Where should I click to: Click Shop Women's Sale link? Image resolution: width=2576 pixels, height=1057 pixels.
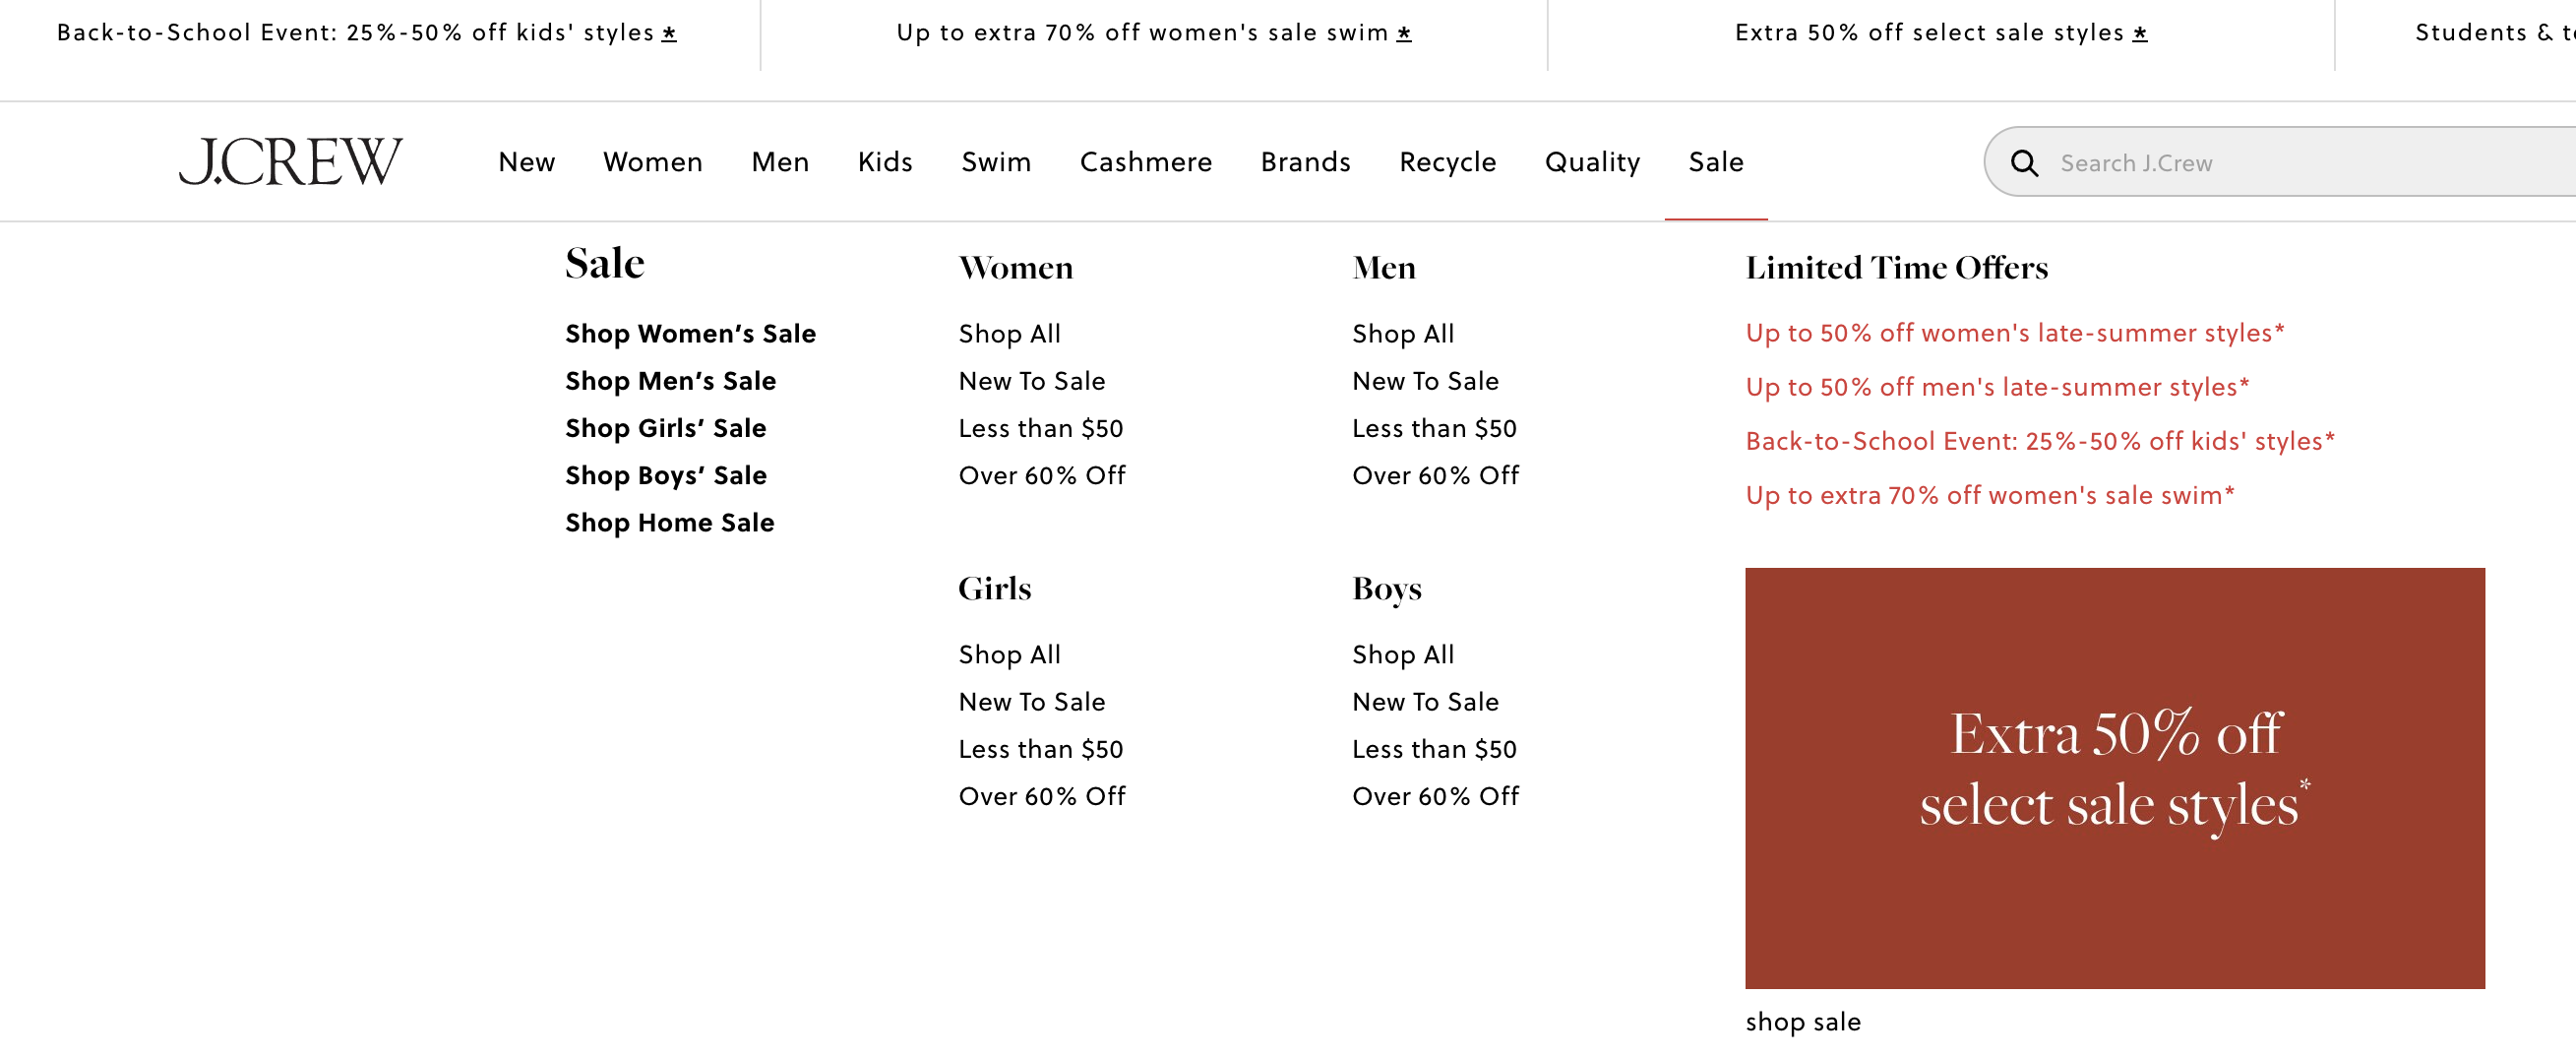pyautogui.click(x=690, y=334)
